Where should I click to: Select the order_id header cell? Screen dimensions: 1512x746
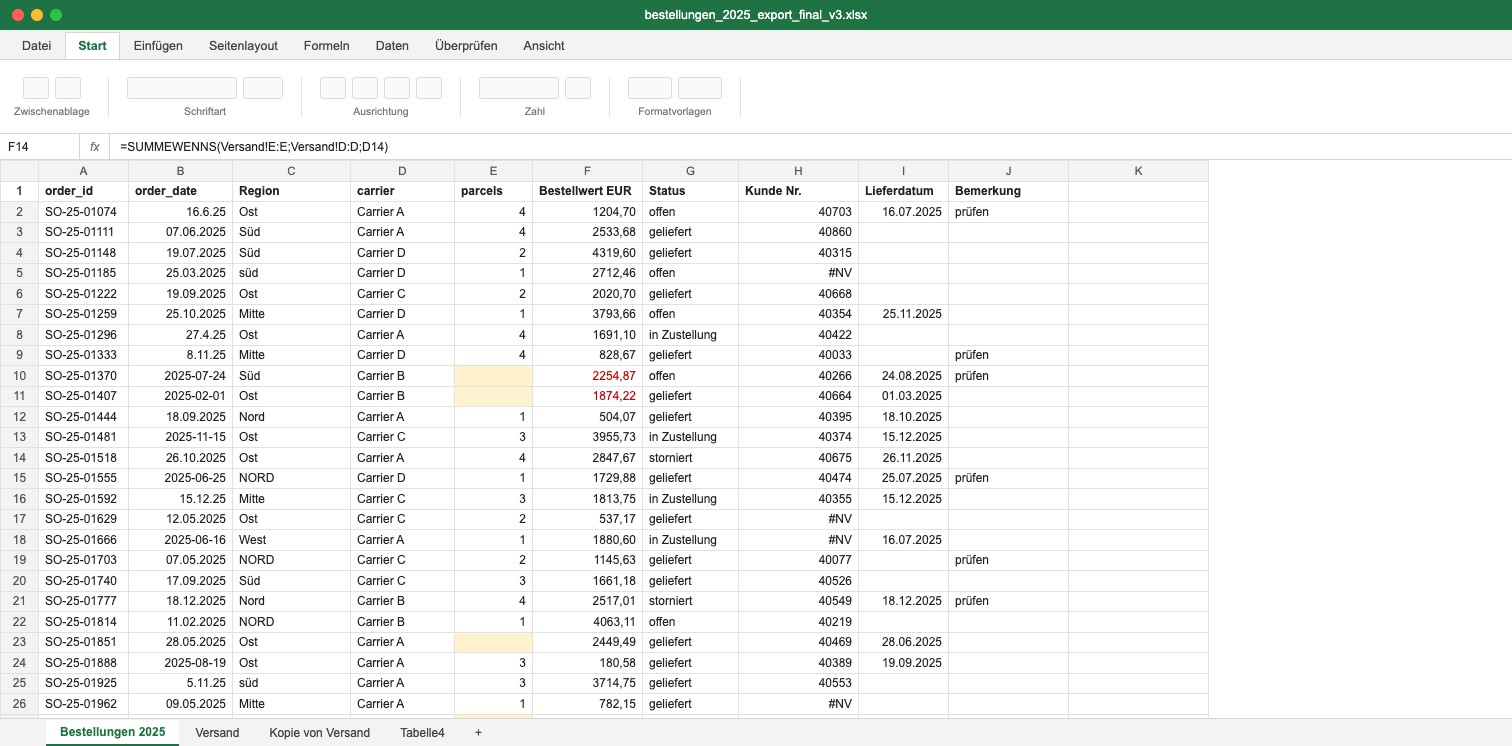[x=83, y=191]
